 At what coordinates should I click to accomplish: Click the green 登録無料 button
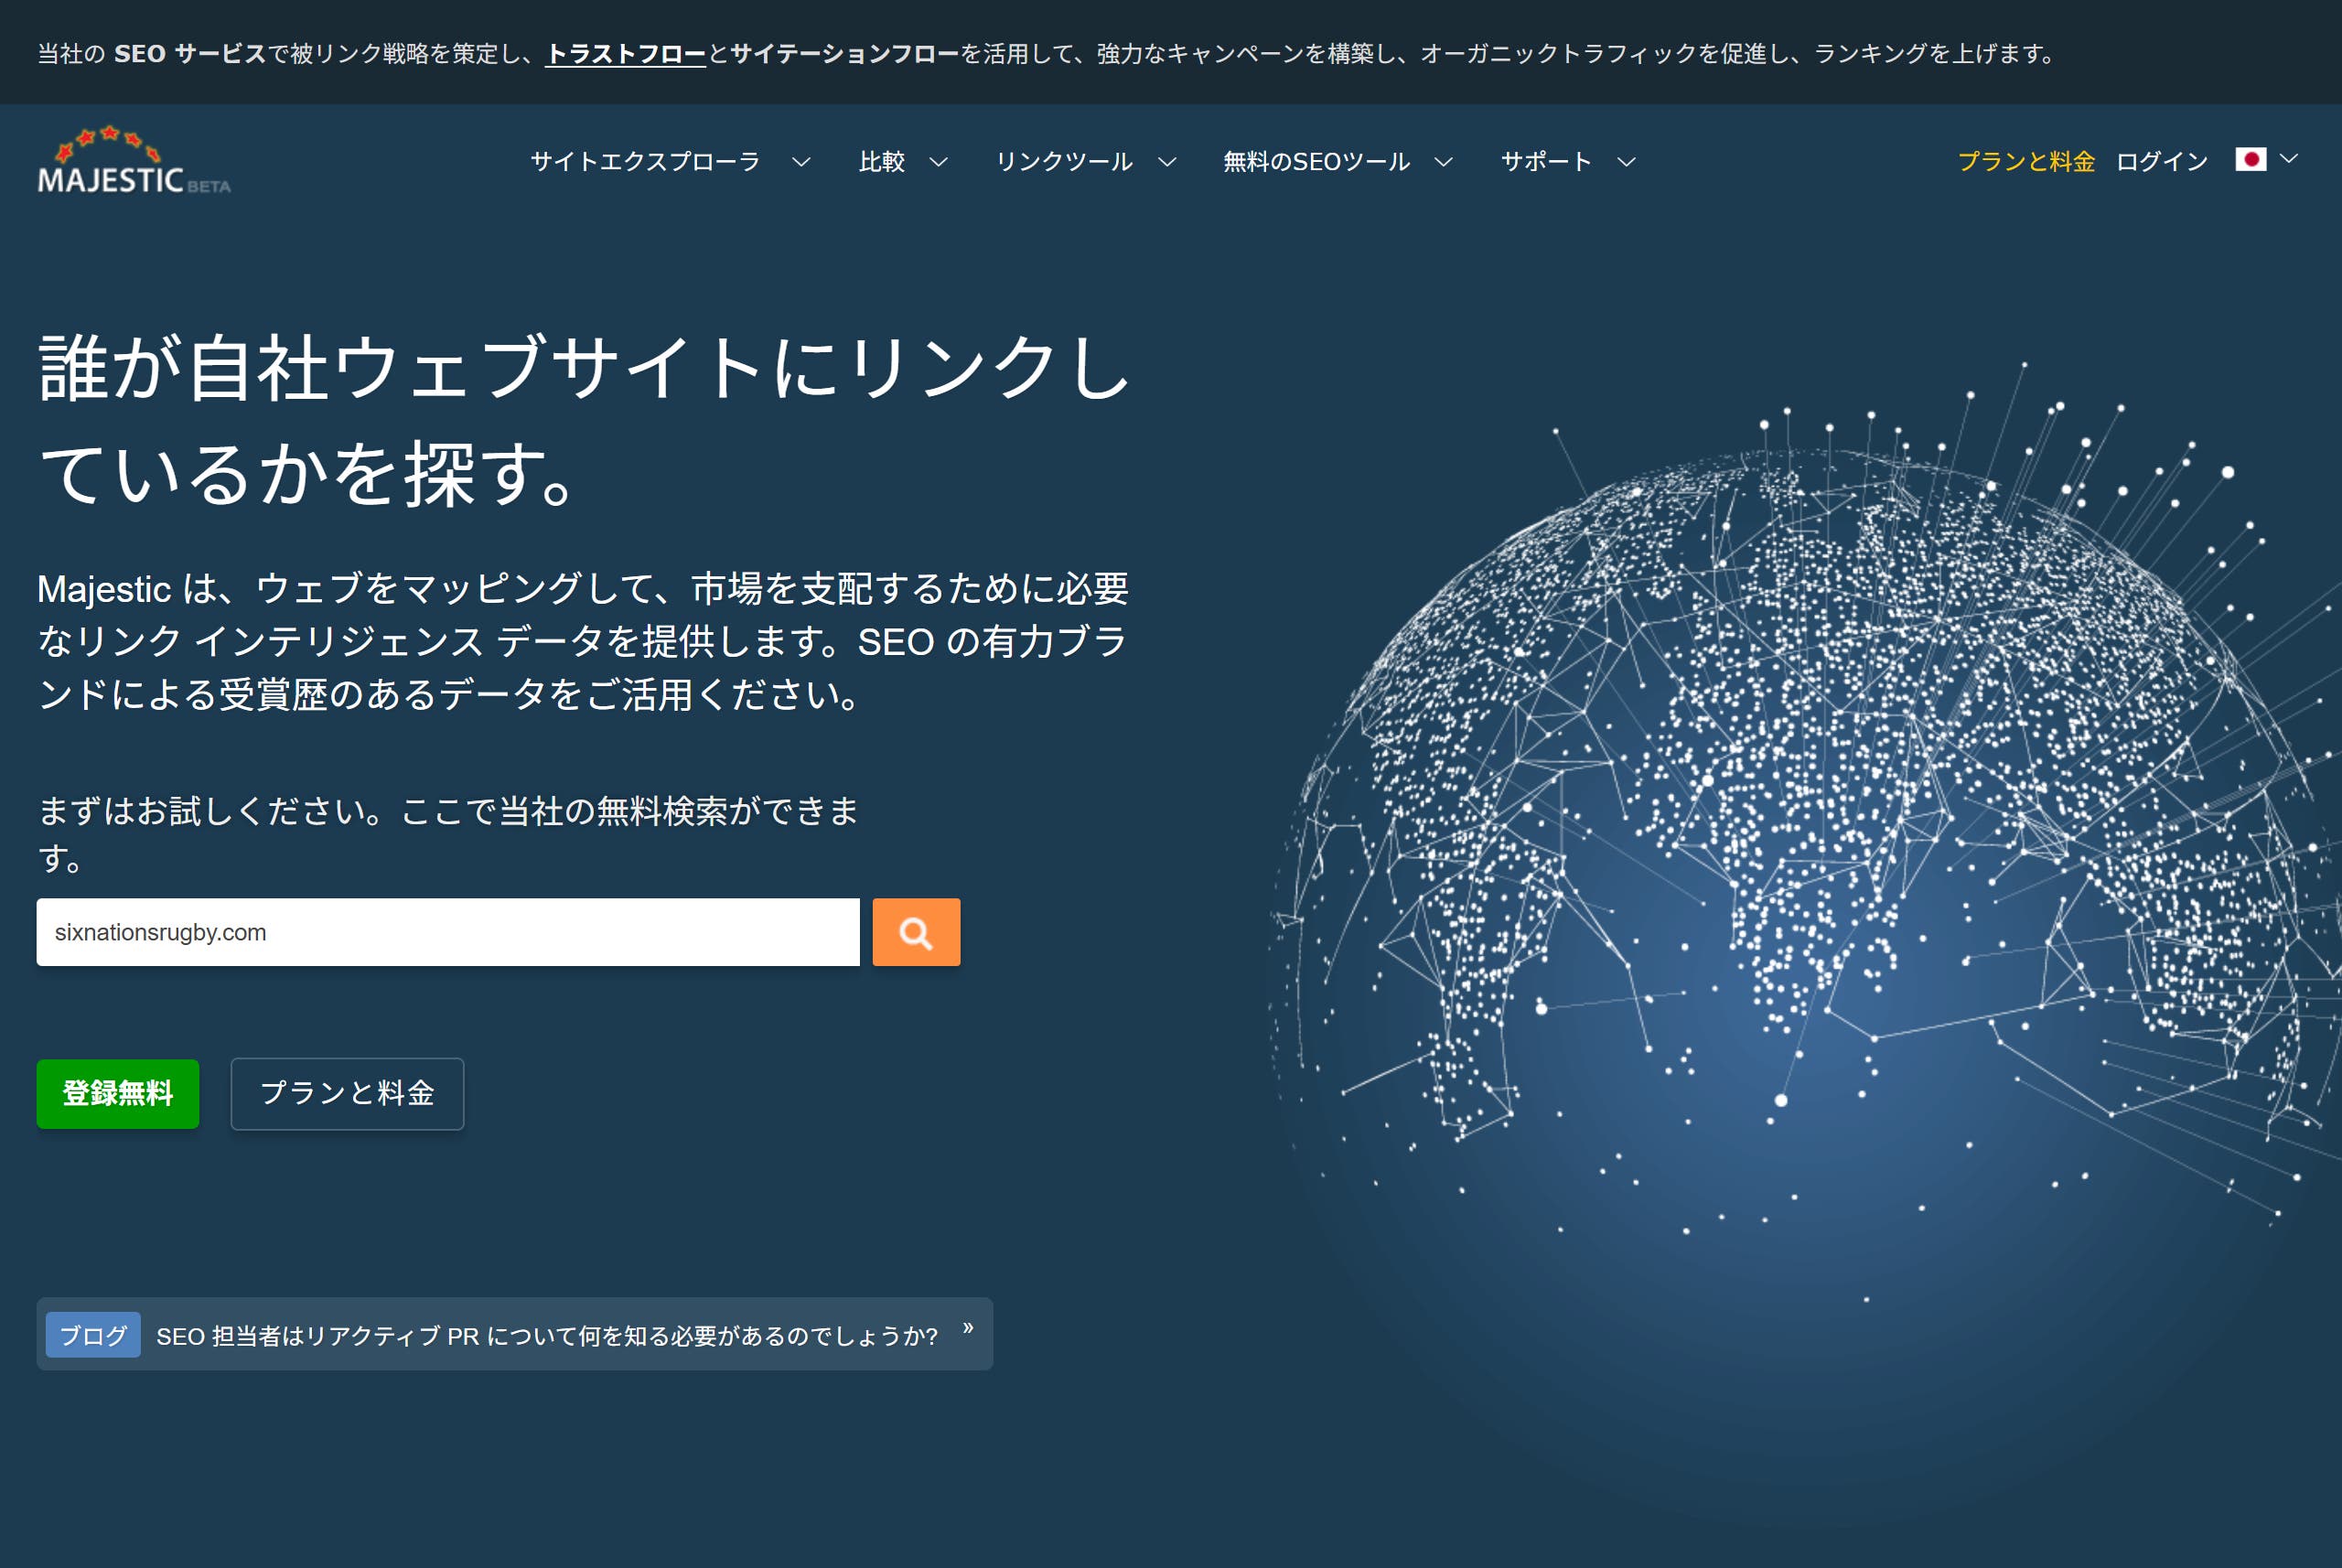pyautogui.click(x=118, y=1094)
